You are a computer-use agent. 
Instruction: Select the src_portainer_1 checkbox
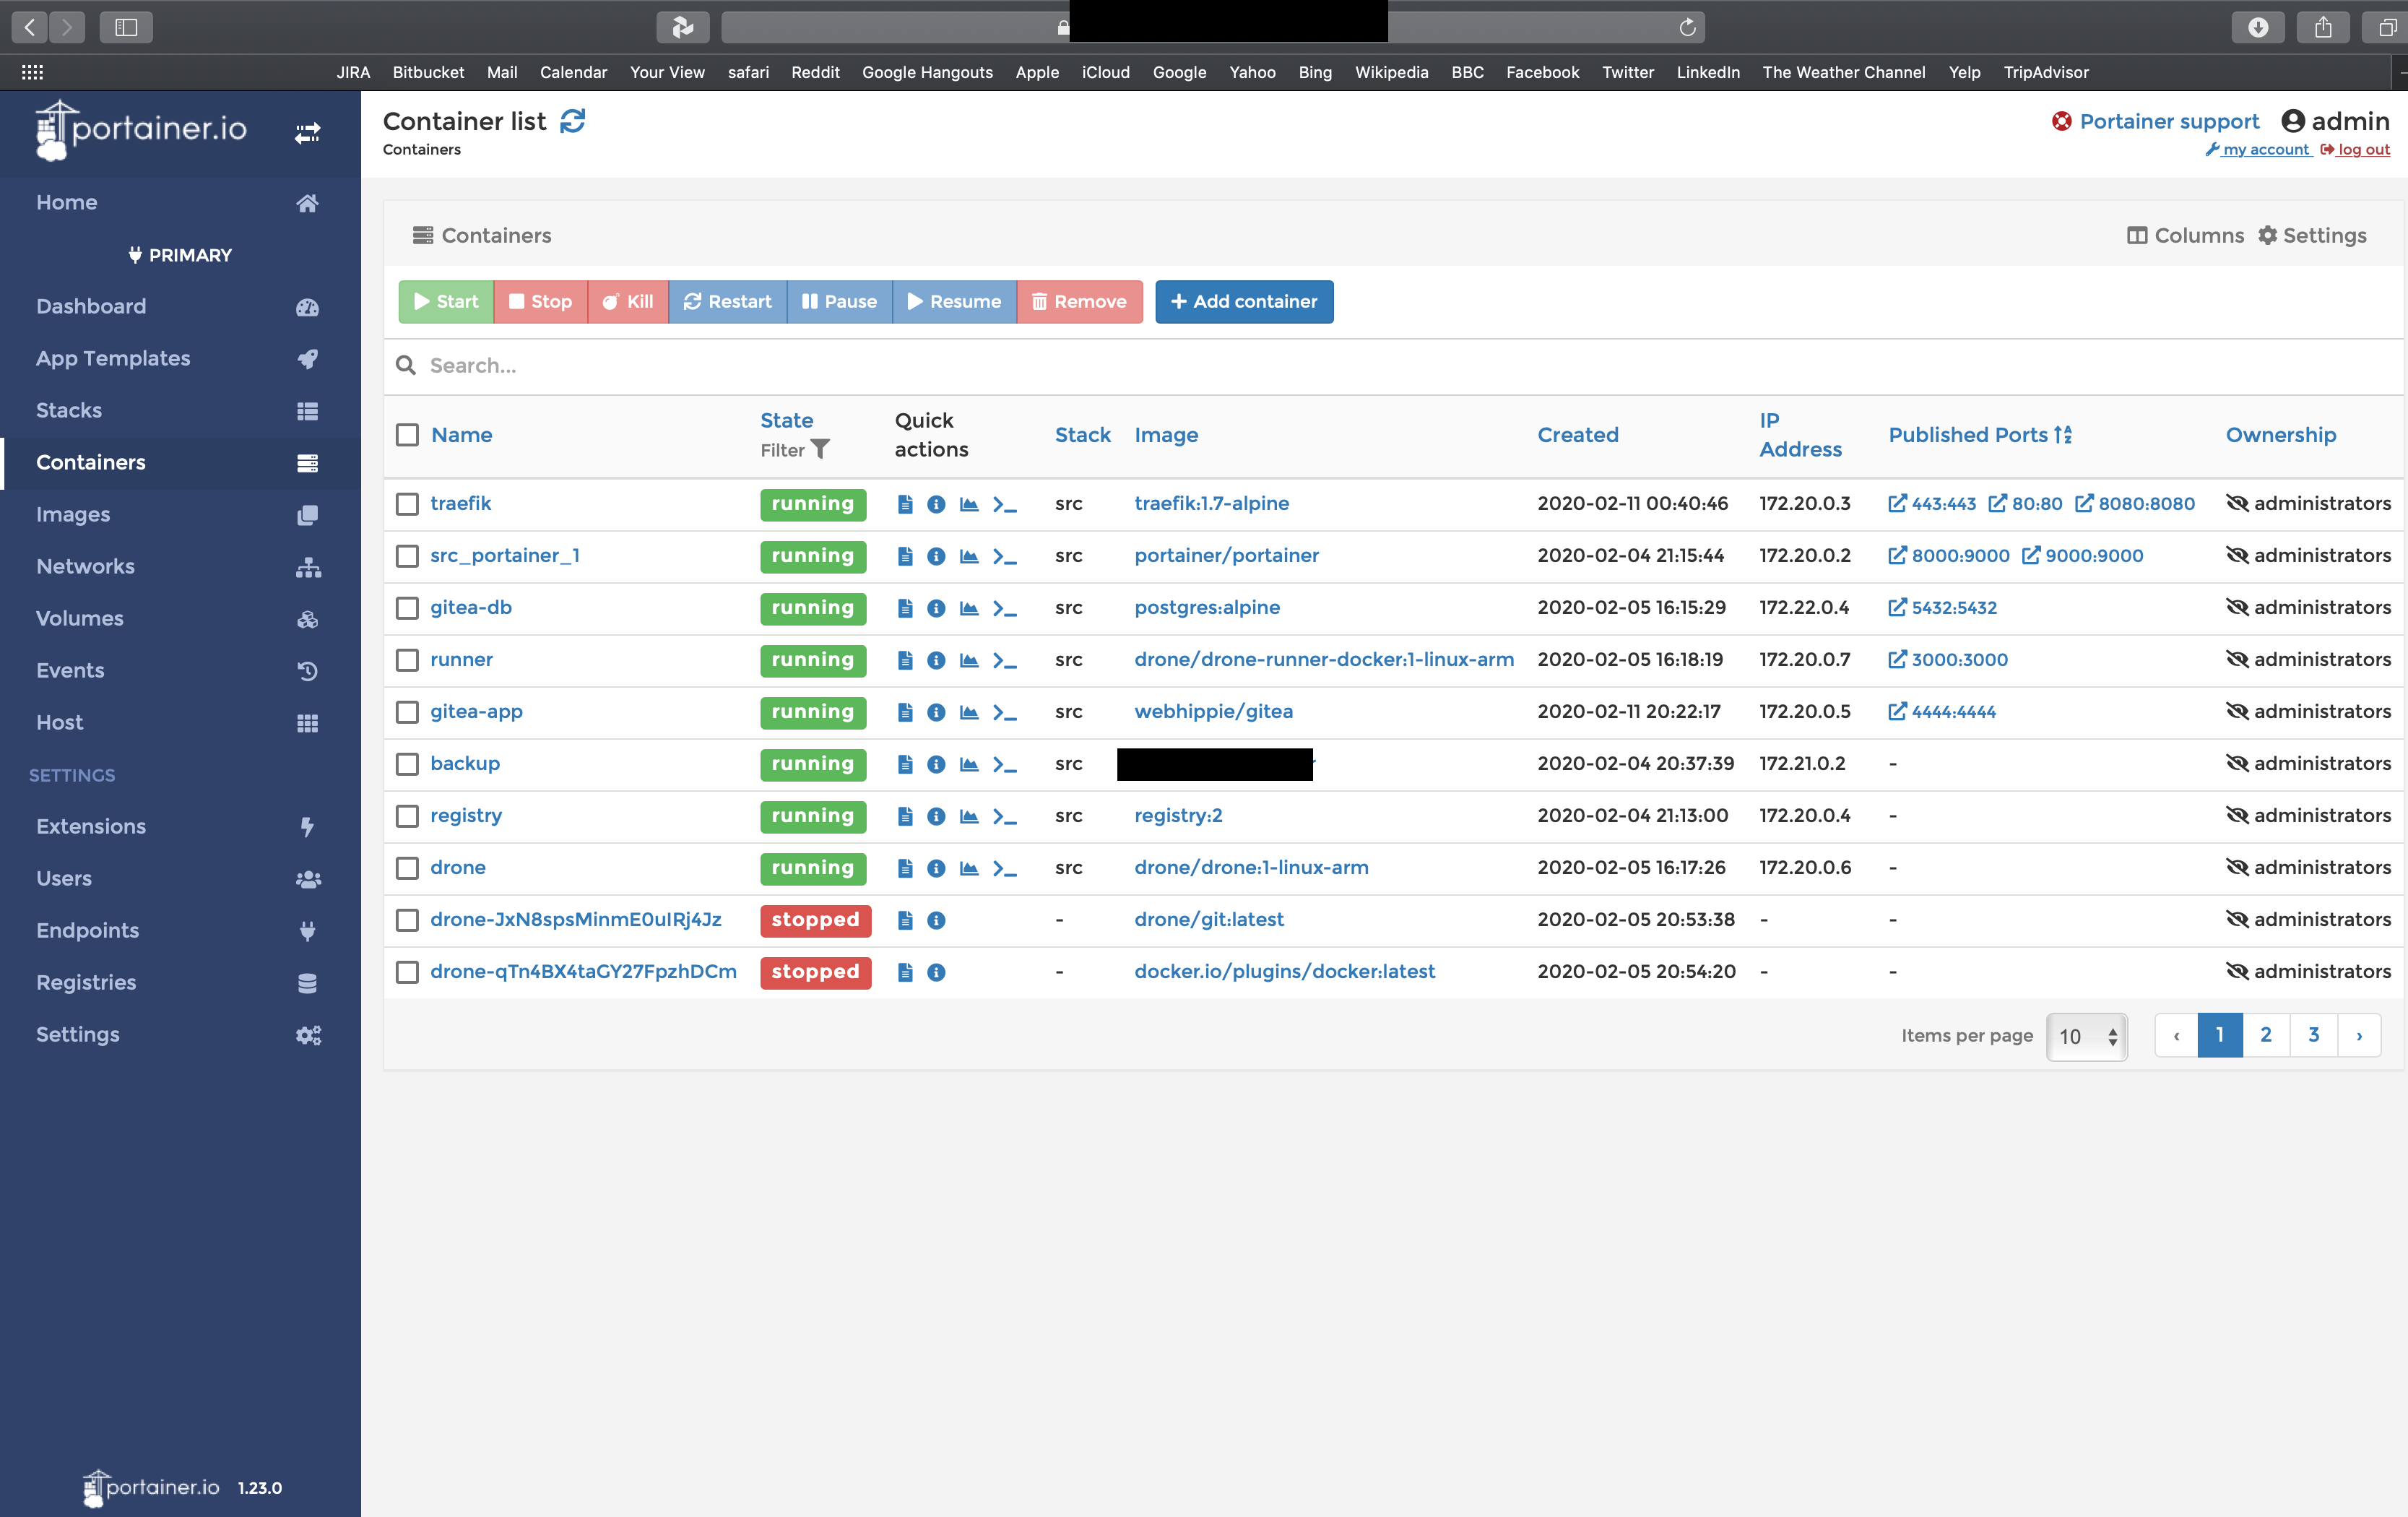[407, 556]
